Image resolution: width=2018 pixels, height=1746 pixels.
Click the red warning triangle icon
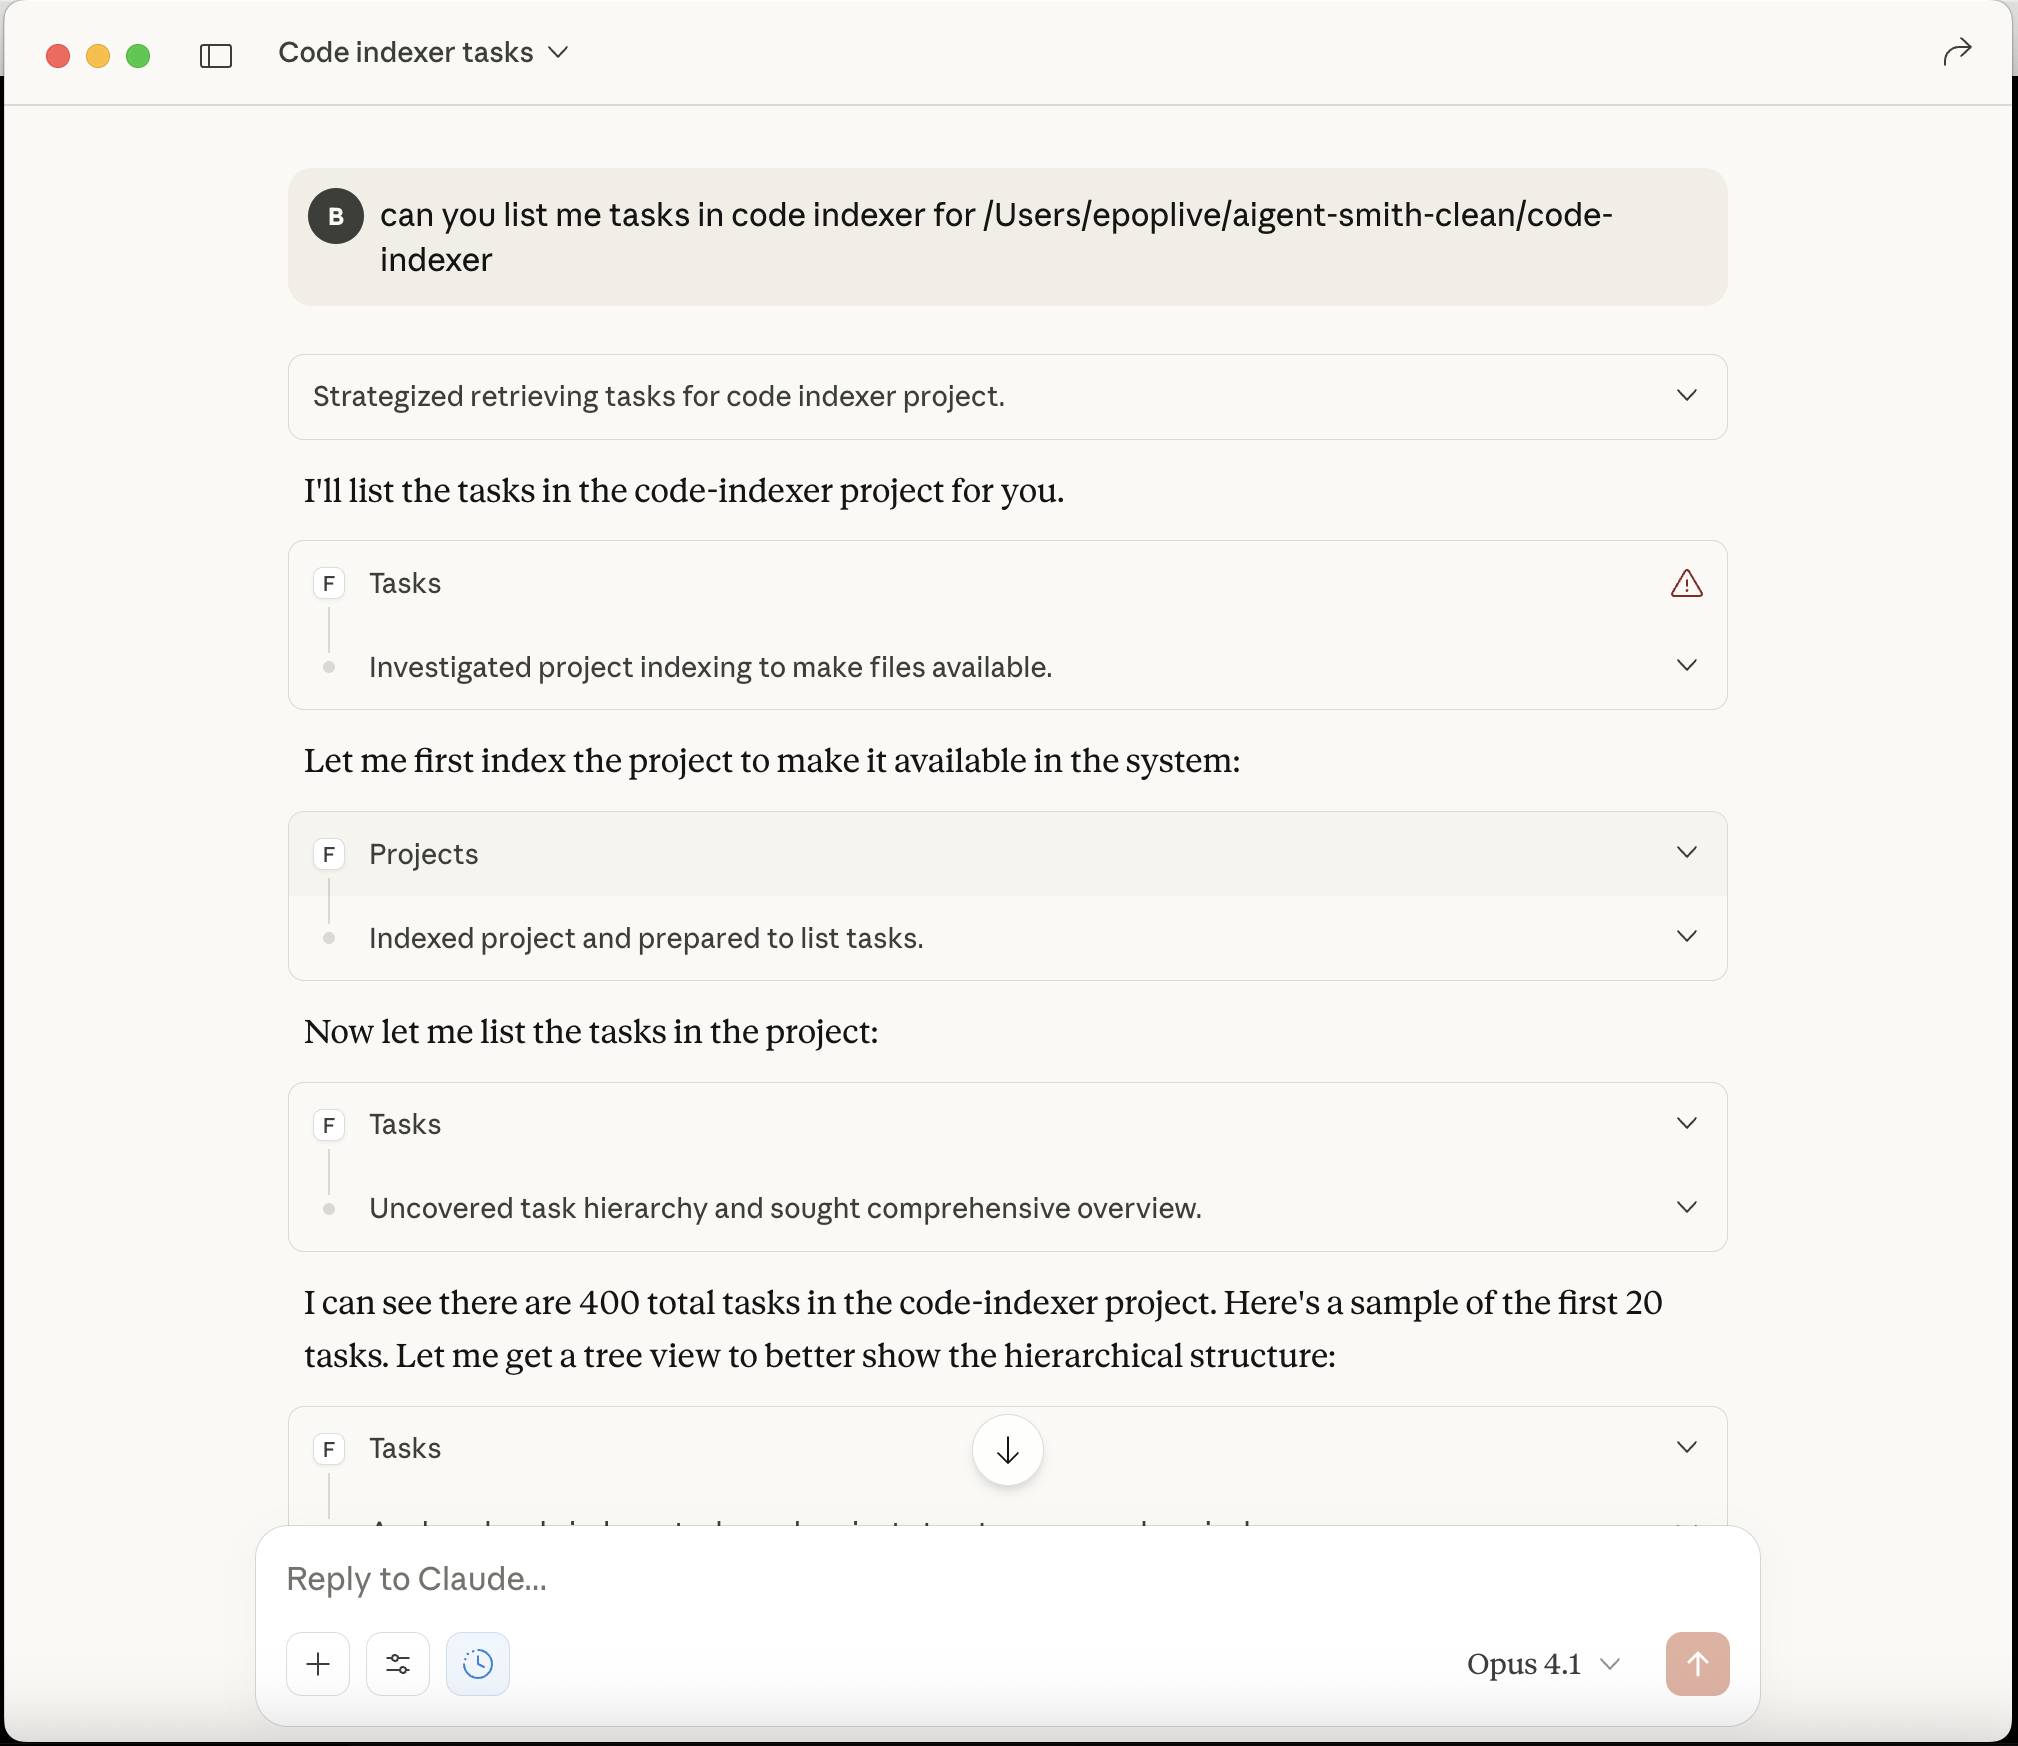click(x=1686, y=583)
